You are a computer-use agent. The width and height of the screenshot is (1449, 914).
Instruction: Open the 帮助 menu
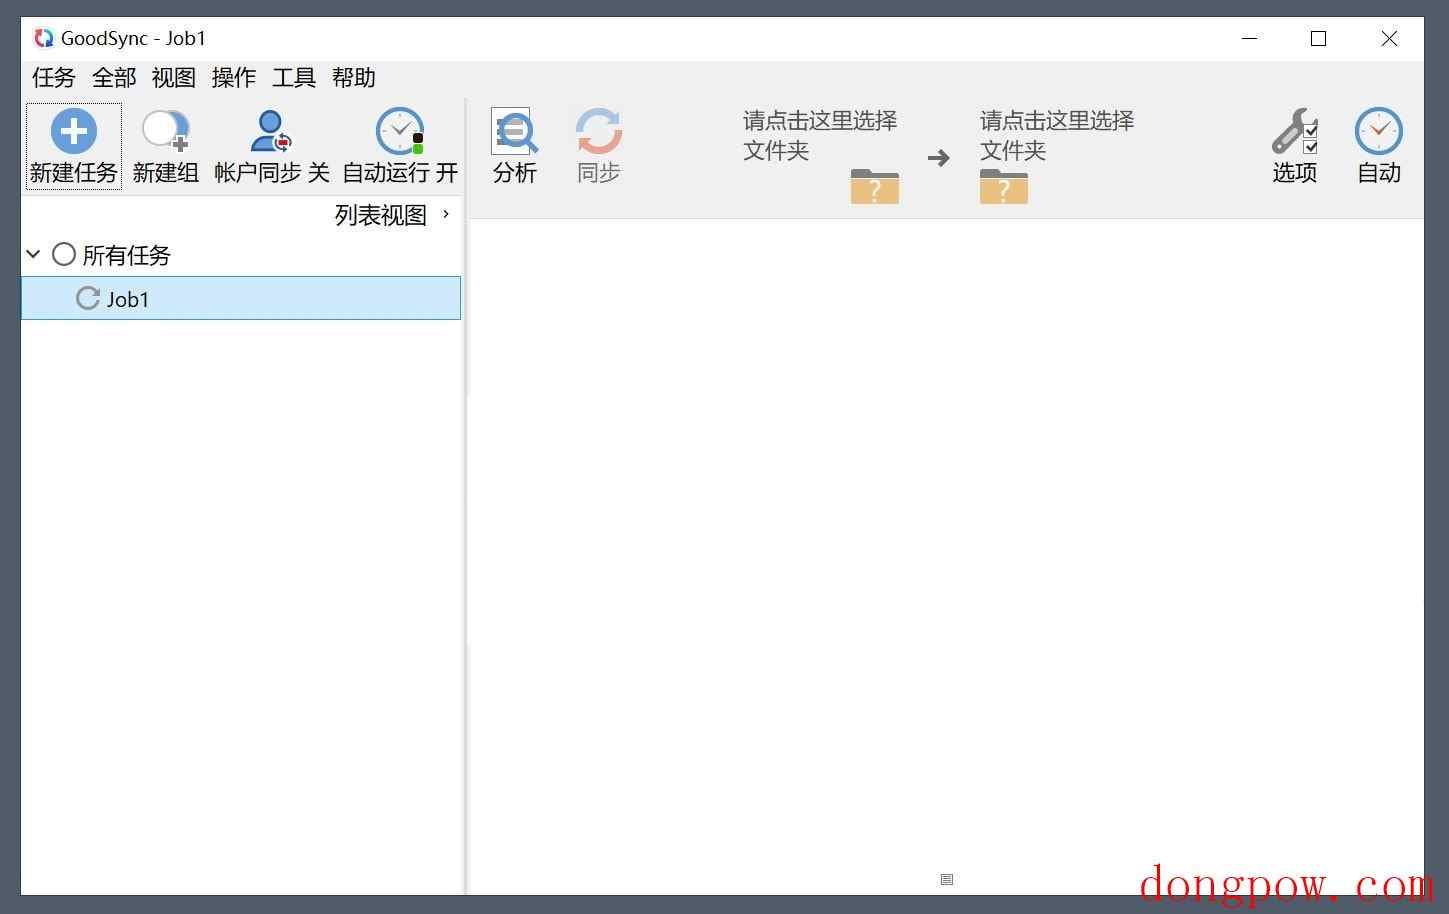[354, 78]
